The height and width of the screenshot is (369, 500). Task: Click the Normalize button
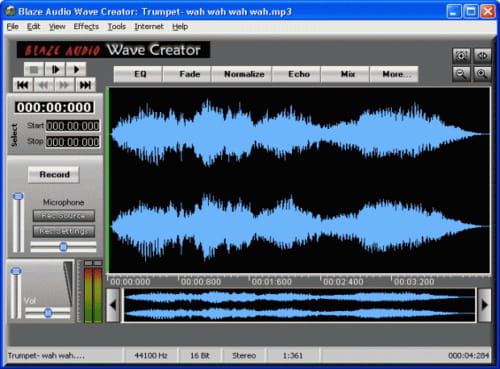[x=244, y=74]
